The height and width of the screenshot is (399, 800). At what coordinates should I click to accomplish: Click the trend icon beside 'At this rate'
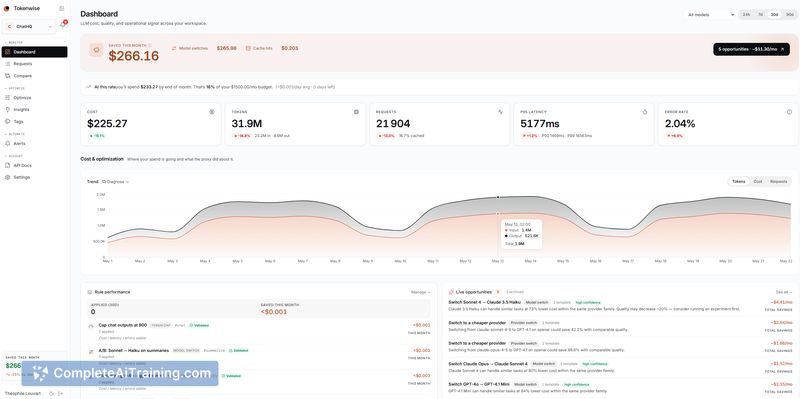[89, 87]
